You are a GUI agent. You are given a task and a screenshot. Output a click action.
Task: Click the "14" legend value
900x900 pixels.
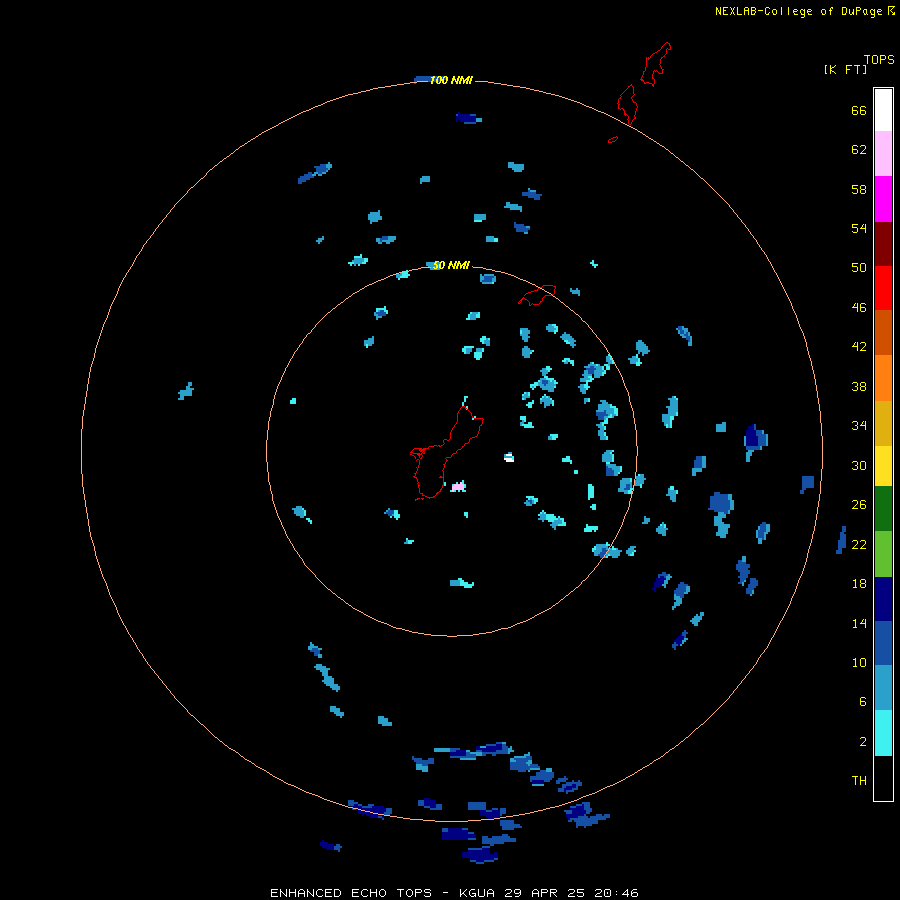(859, 623)
